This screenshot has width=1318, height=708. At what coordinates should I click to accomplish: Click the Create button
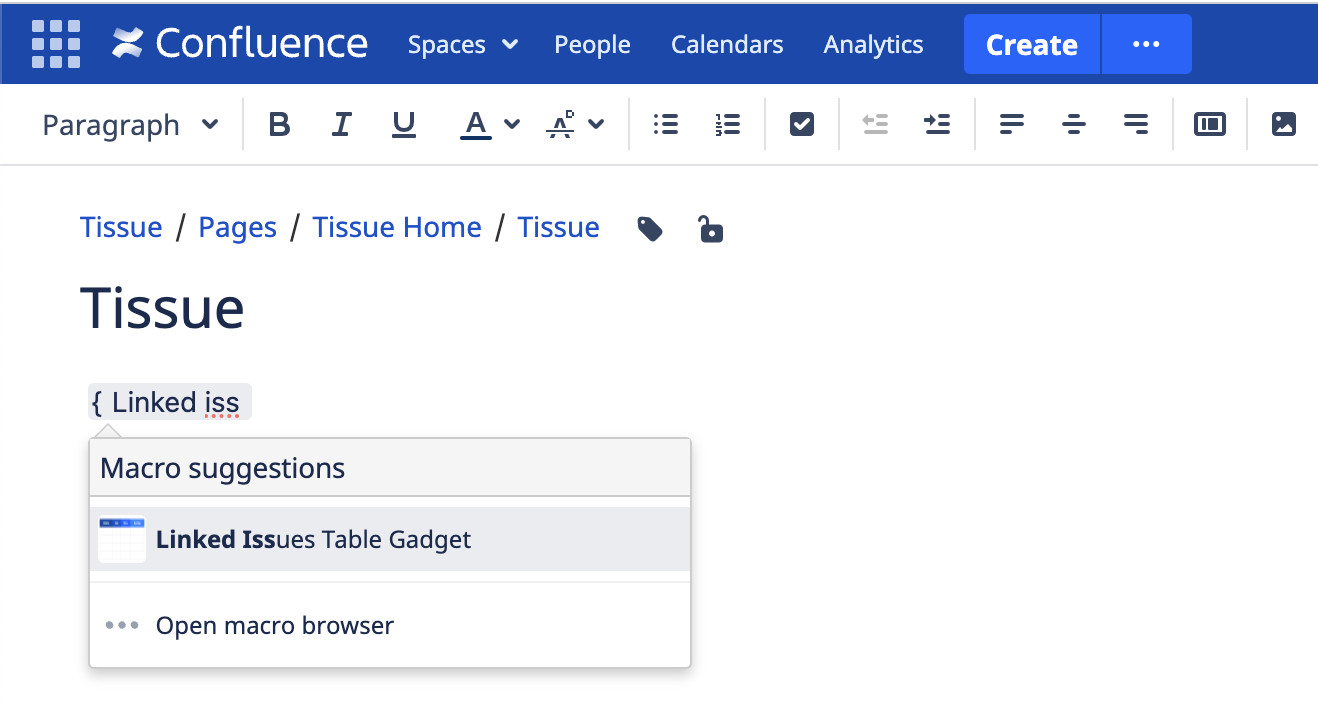tap(1032, 44)
